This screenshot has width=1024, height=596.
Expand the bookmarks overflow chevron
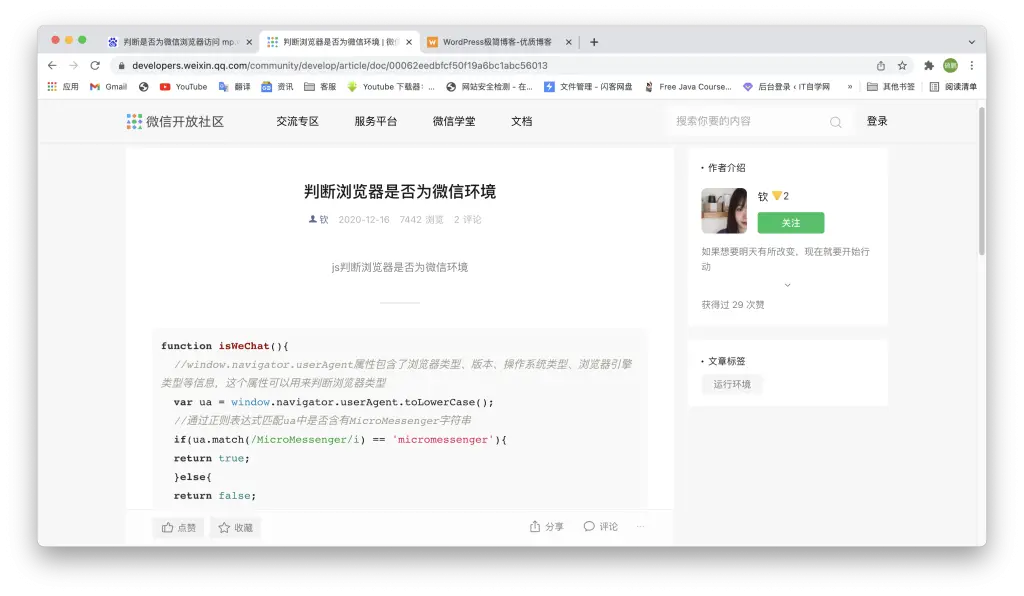(850, 87)
